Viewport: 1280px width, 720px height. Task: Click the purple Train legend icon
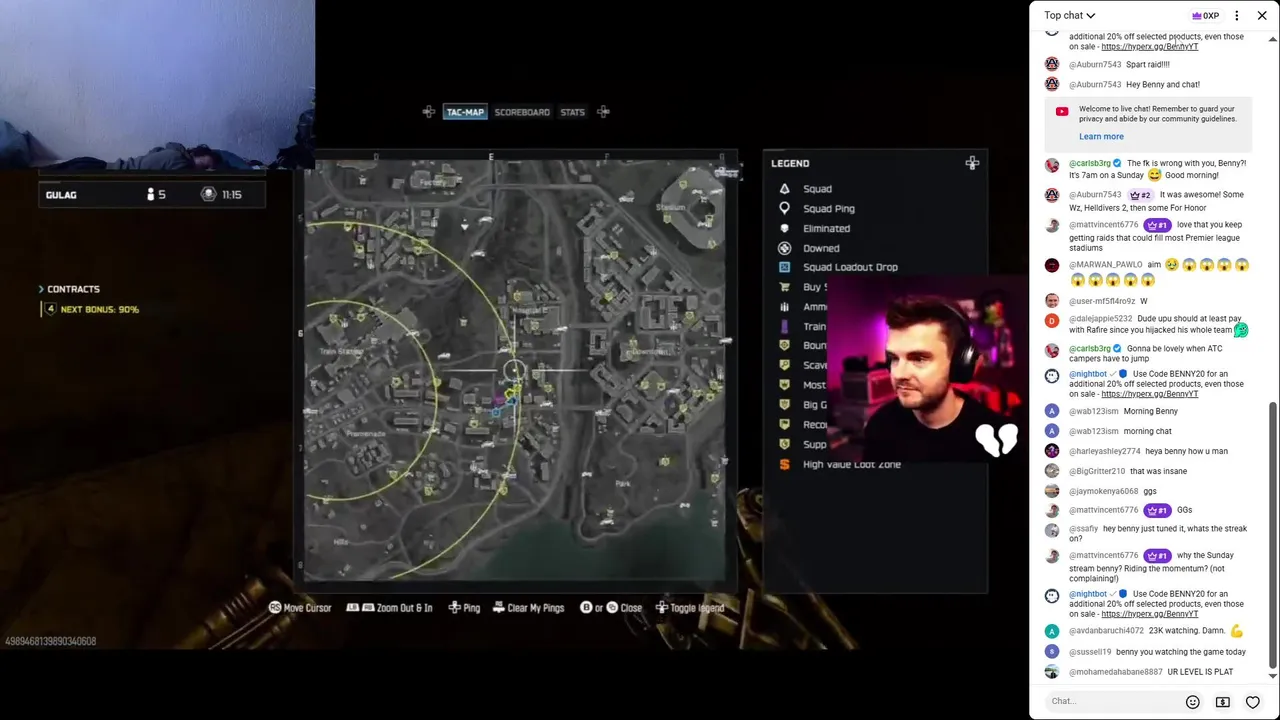pos(784,326)
